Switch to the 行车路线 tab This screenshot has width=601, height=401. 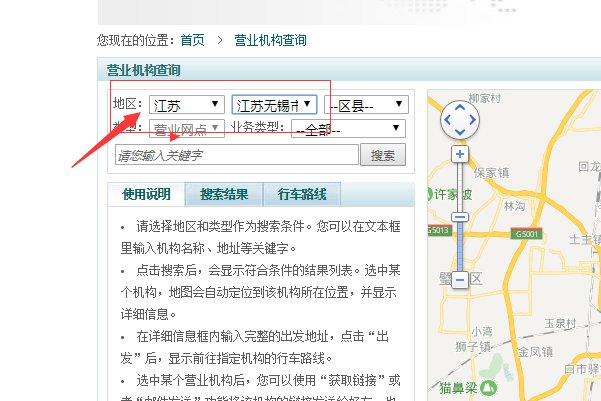click(302, 194)
